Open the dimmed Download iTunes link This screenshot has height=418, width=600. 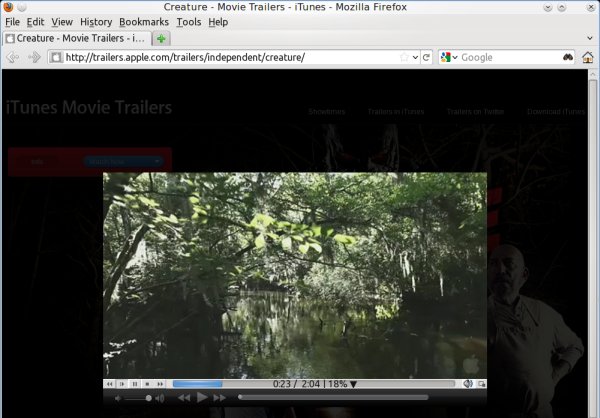coord(556,111)
